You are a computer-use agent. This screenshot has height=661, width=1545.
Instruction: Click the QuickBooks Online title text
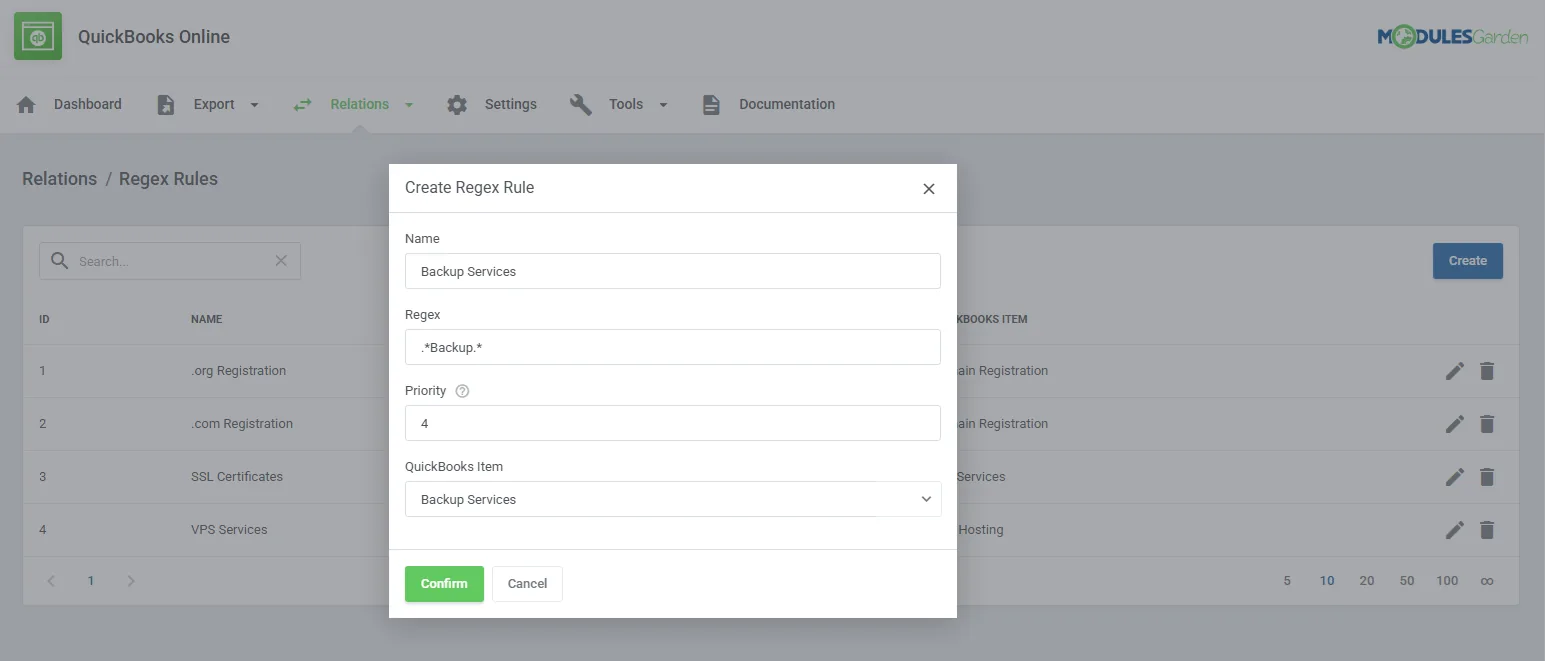154,37
